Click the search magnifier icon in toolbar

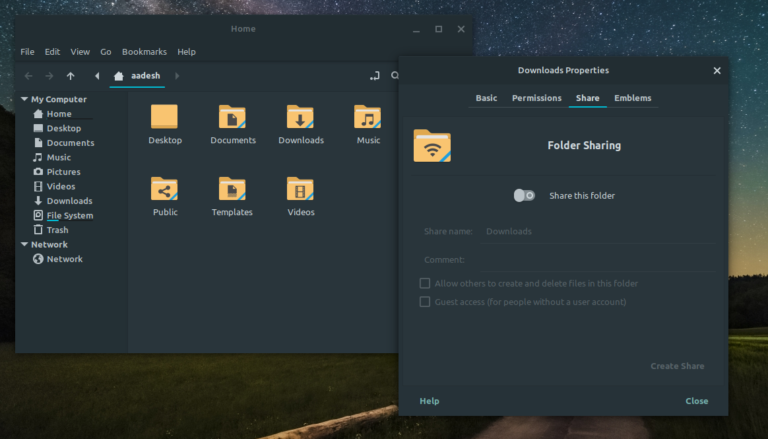click(x=395, y=76)
